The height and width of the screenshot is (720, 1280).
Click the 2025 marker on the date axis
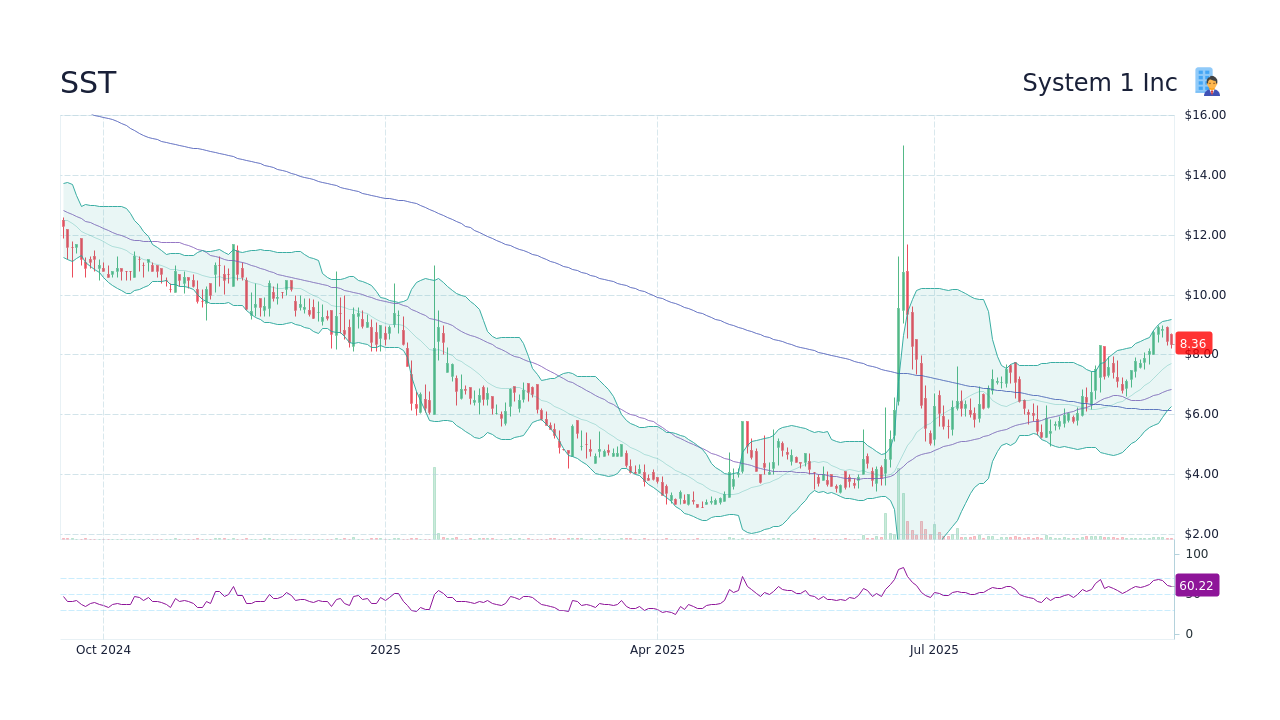pyautogui.click(x=385, y=650)
